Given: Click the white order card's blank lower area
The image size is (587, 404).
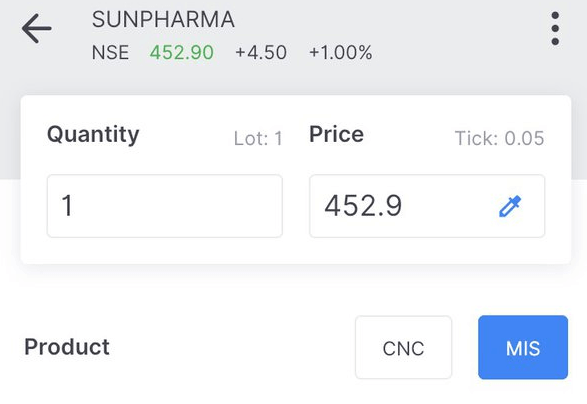Looking at the screenshot, I should point(296,251).
